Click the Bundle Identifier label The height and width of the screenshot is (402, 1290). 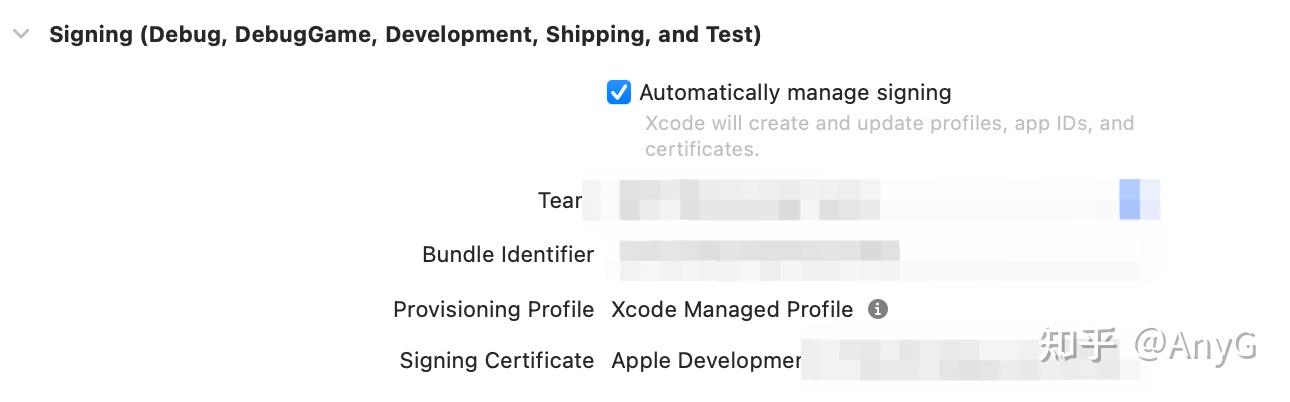click(508, 255)
